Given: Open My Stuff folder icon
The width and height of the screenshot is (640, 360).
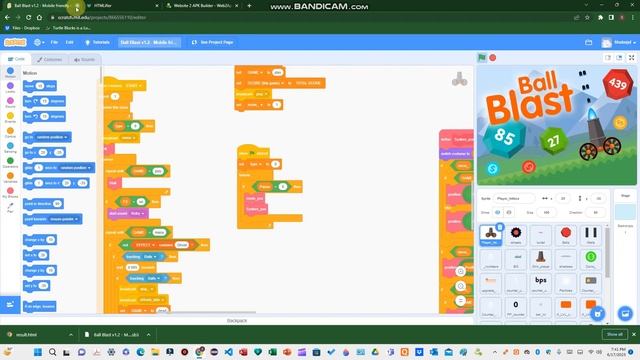Looking at the screenshot, I should coord(588,42).
